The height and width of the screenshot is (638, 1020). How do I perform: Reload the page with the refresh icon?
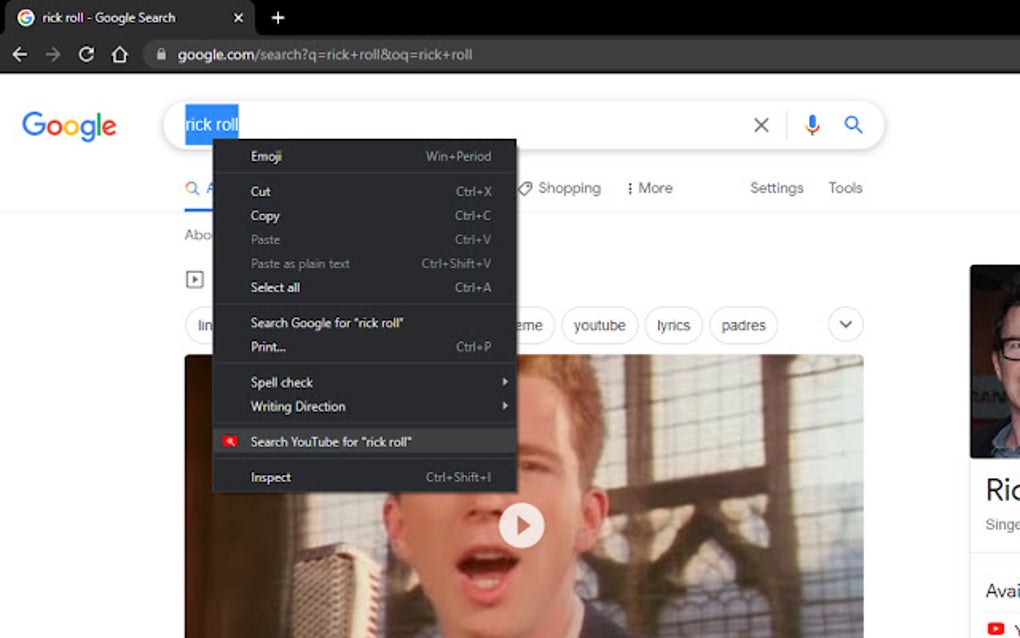86,54
